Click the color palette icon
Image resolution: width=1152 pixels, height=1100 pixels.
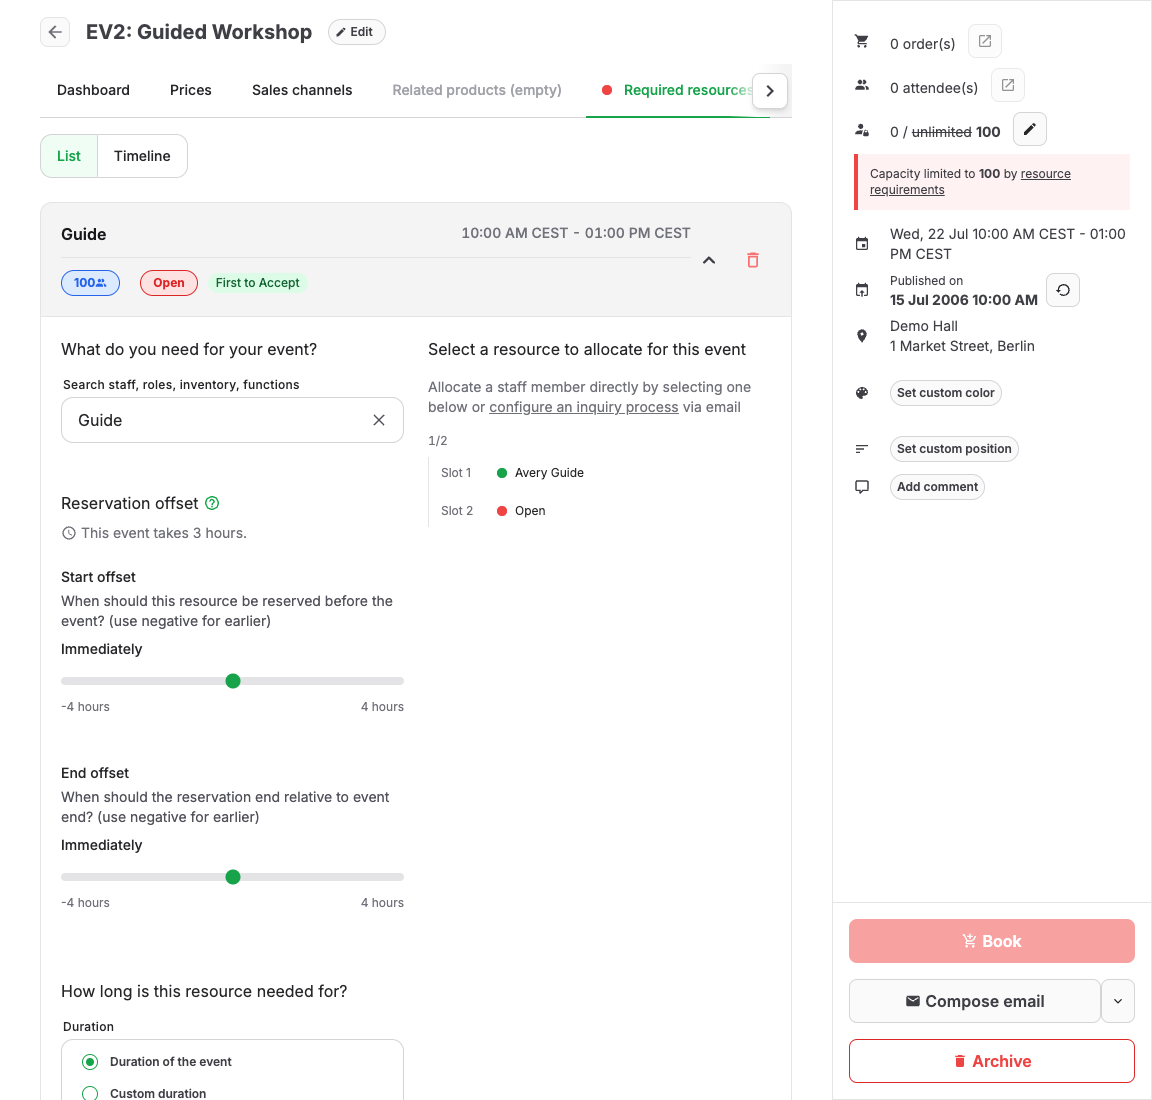point(862,393)
